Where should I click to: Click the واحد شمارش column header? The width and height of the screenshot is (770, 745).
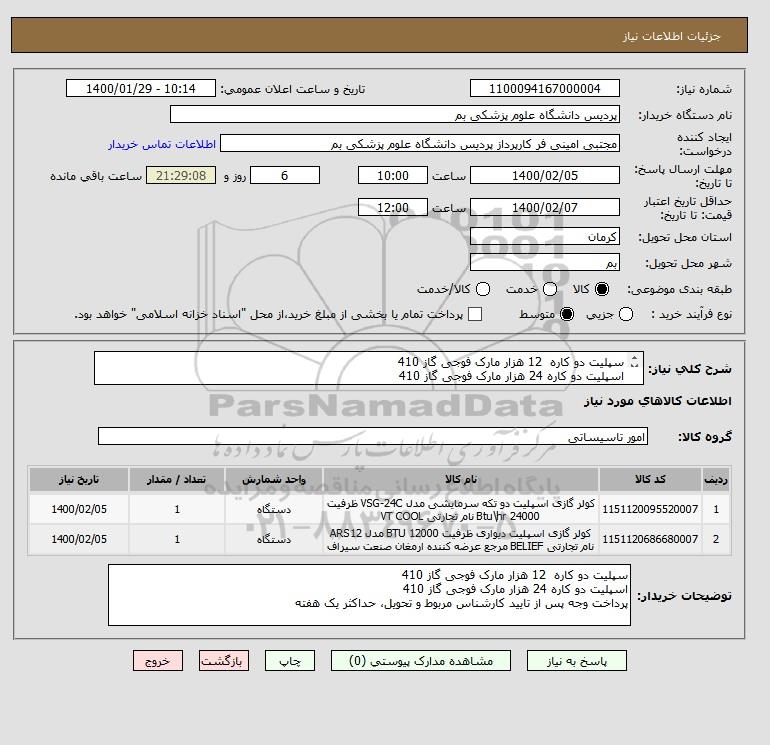coord(274,479)
